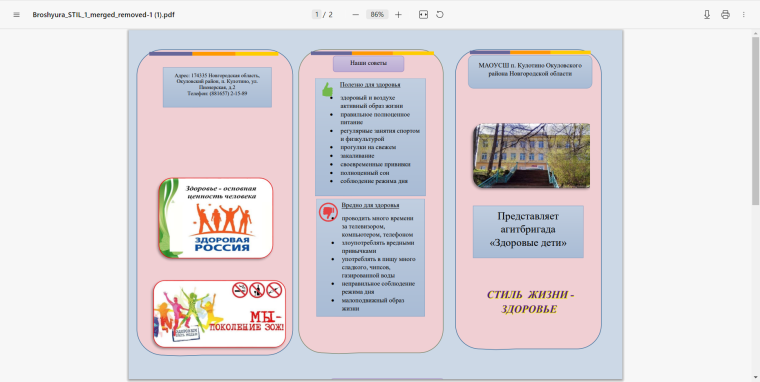Click the Вредно для здоровья heading

(x=370, y=205)
